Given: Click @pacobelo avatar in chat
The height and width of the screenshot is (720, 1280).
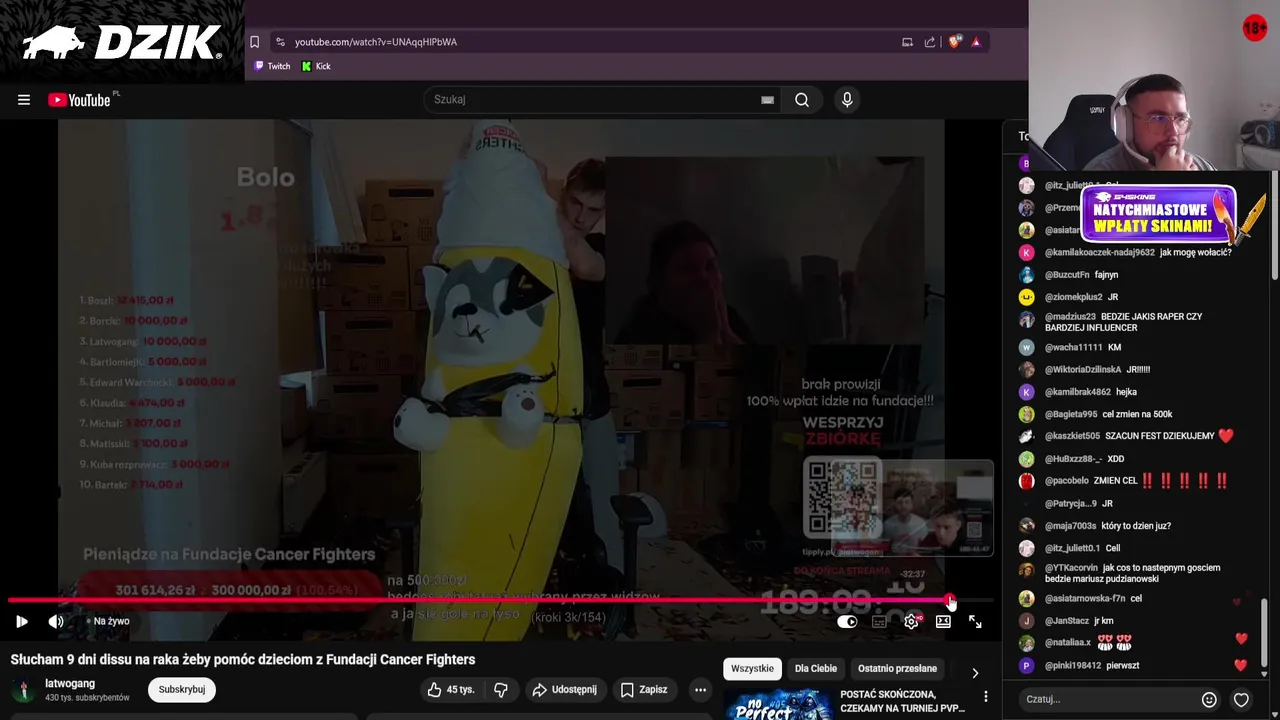Looking at the screenshot, I should (1026, 481).
